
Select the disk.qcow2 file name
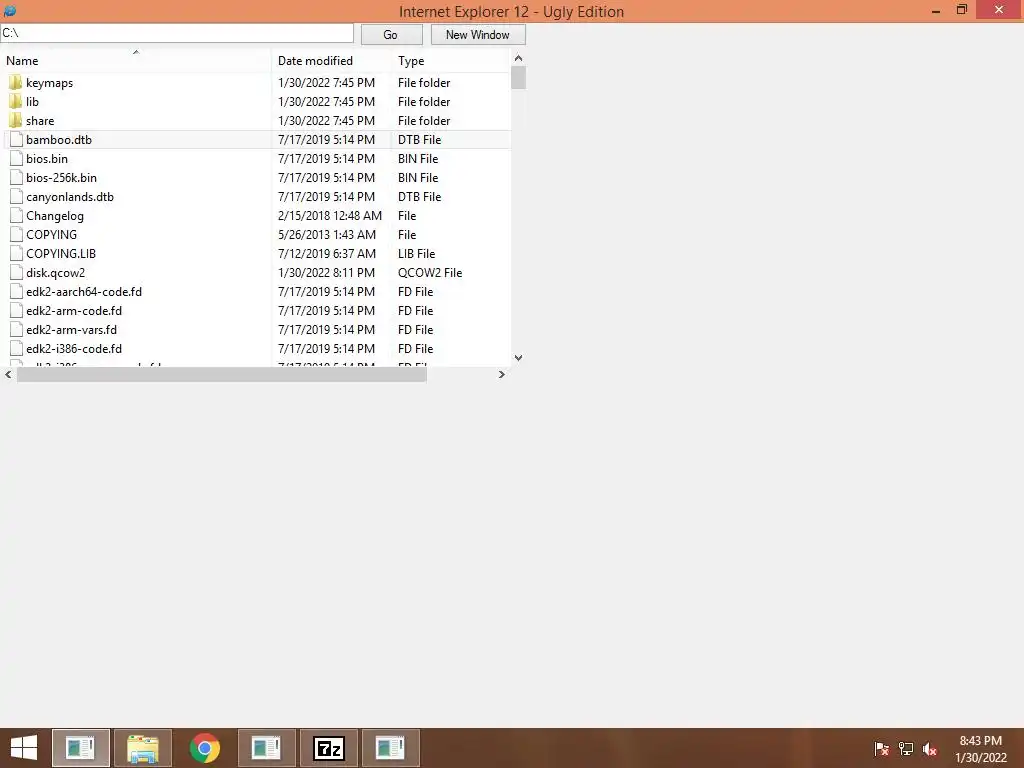click(x=56, y=272)
